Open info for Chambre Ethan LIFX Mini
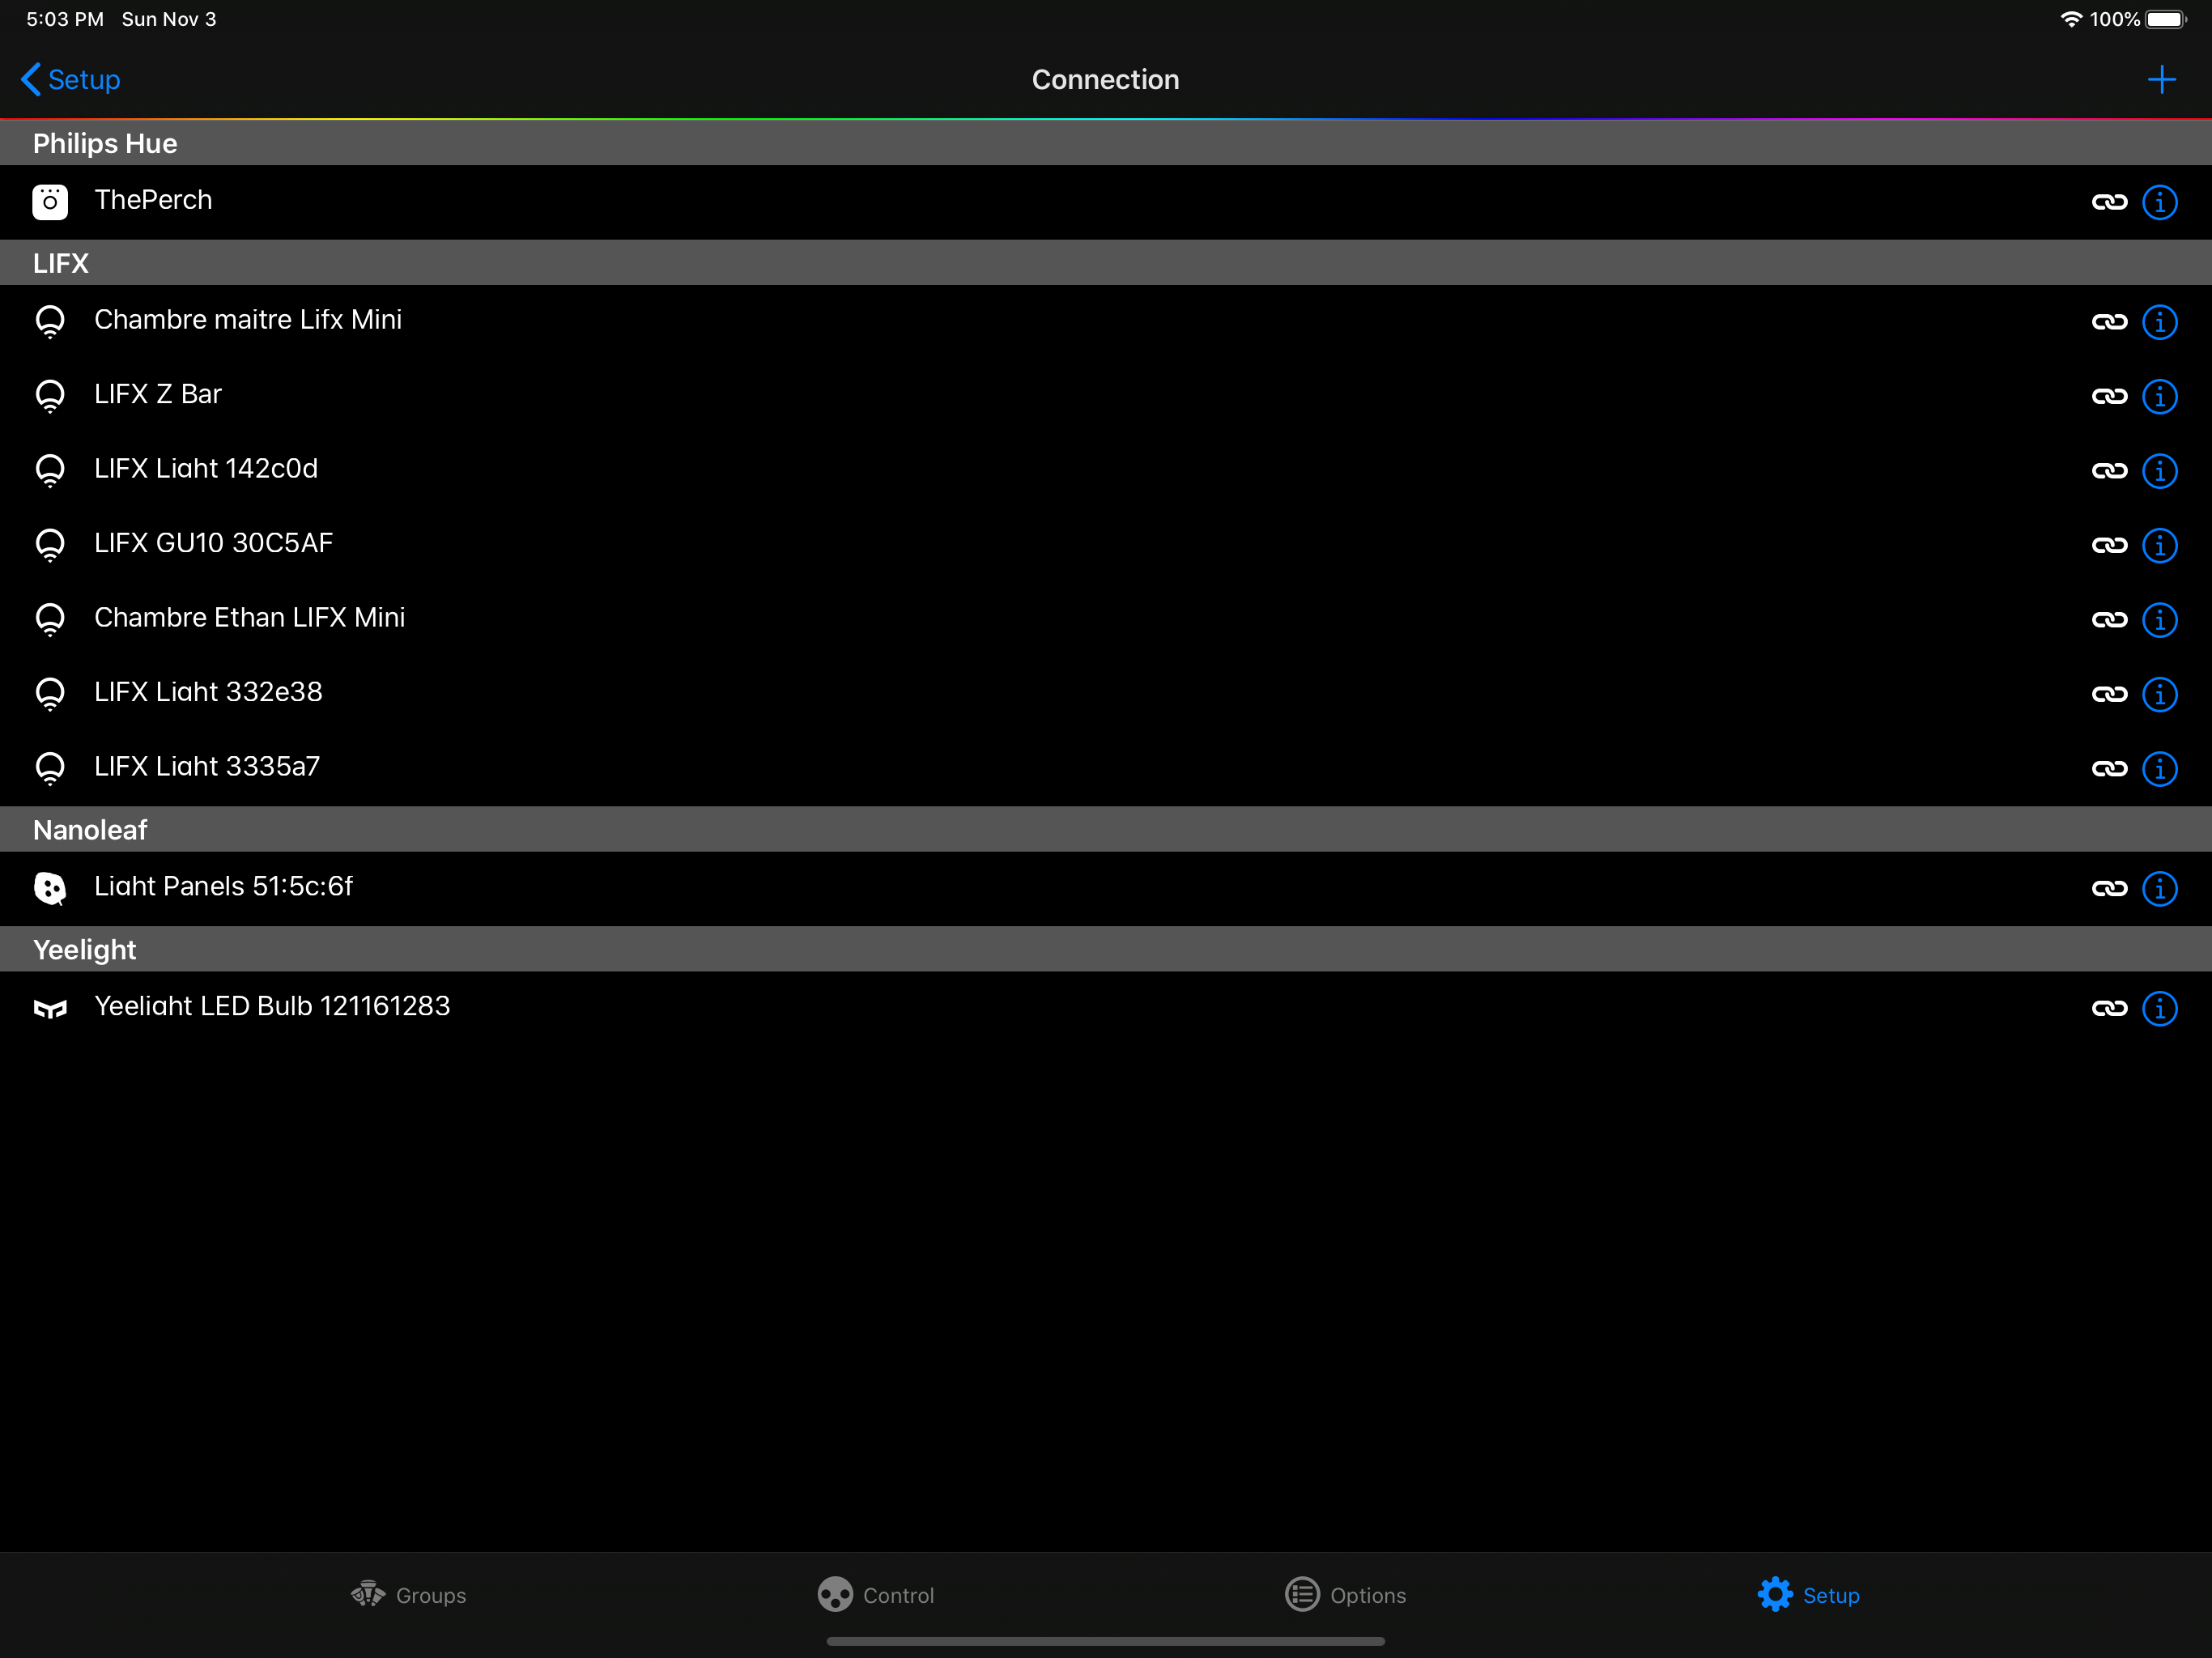 [2160, 620]
